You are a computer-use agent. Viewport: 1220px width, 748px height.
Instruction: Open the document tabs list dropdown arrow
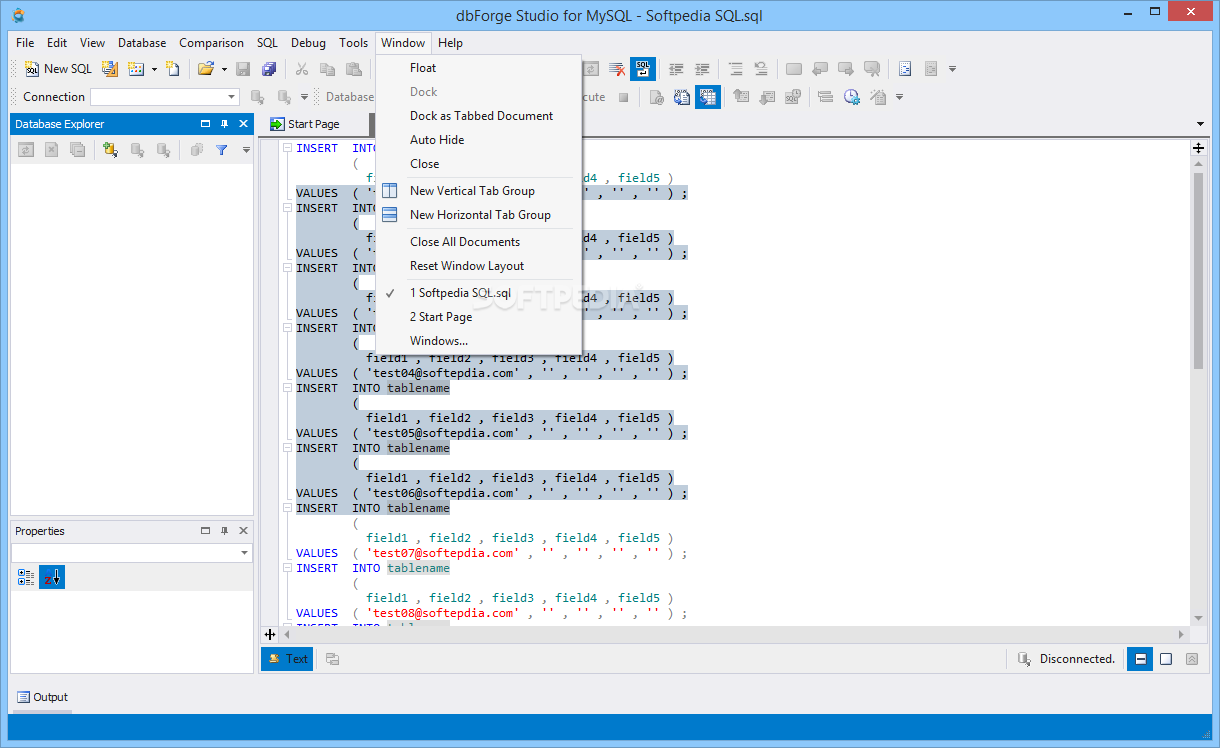click(x=1200, y=124)
